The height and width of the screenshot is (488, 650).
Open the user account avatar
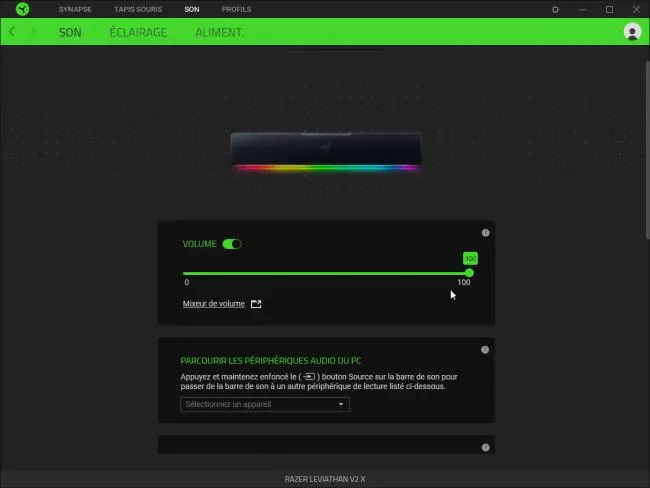coord(632,32)
